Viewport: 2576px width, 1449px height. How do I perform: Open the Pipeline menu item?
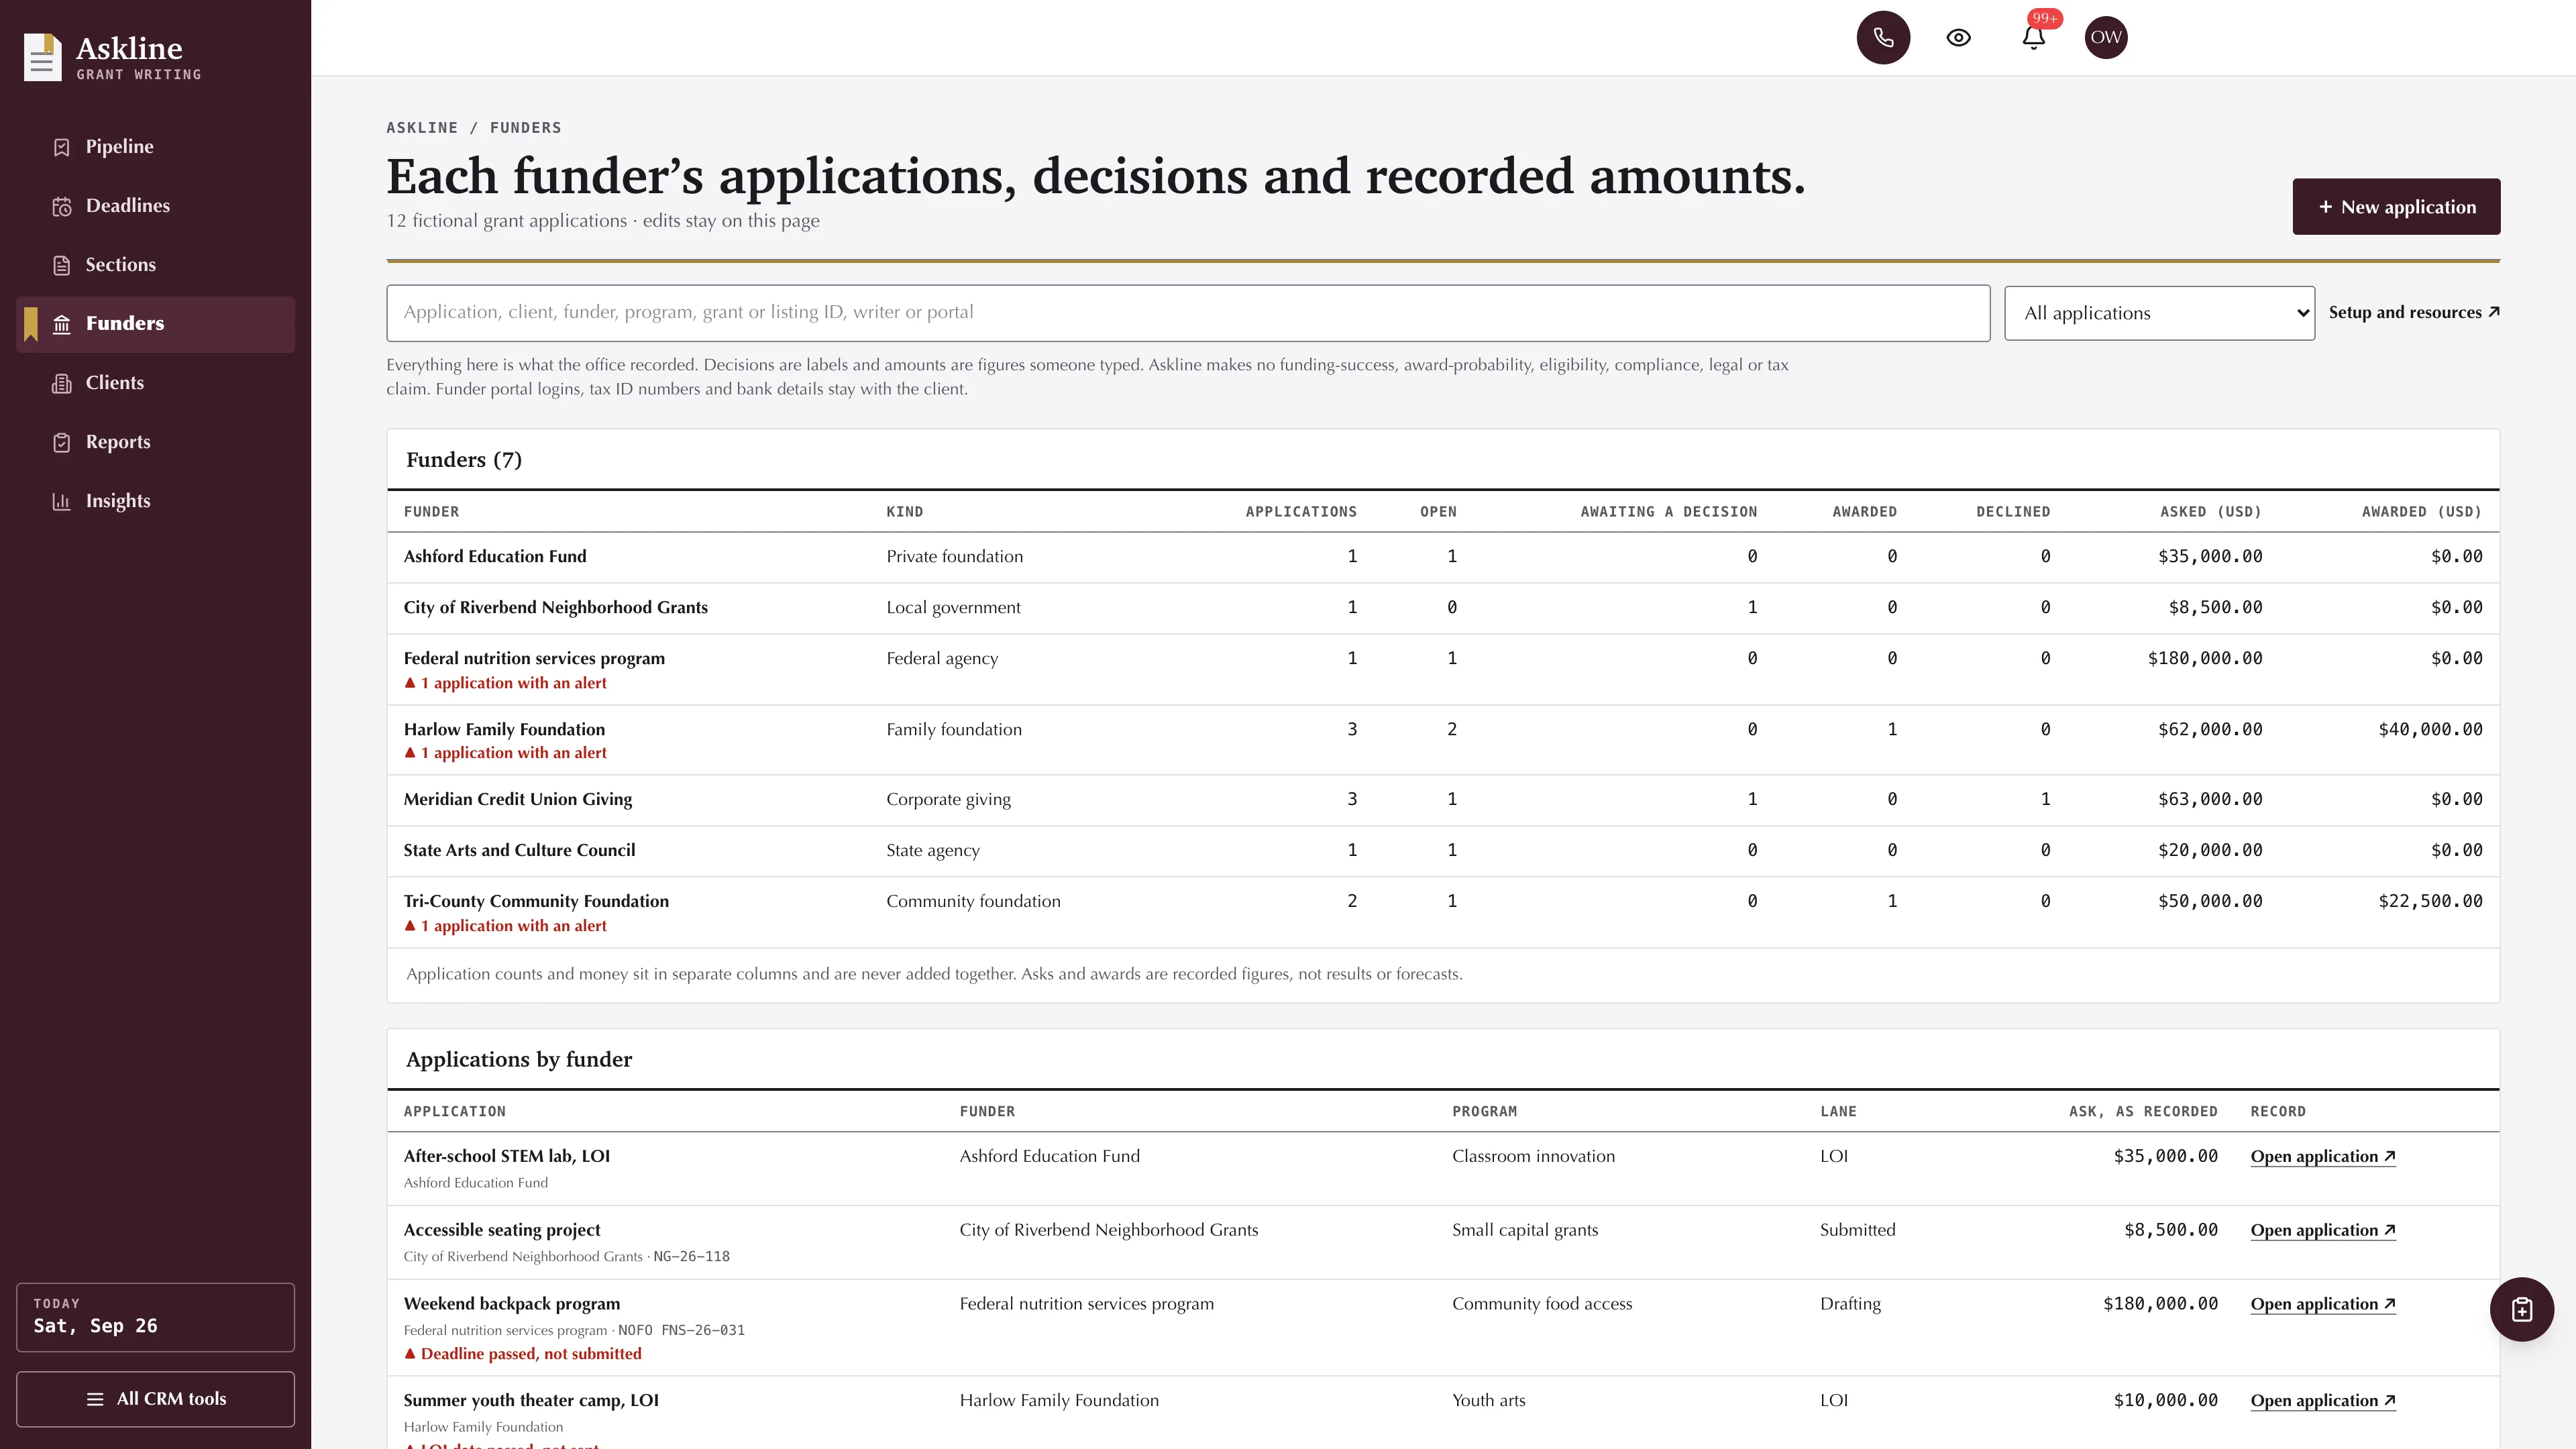155,147
